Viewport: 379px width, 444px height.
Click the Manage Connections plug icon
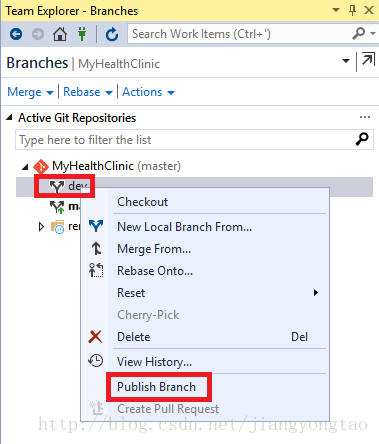(x=82, y=34)
